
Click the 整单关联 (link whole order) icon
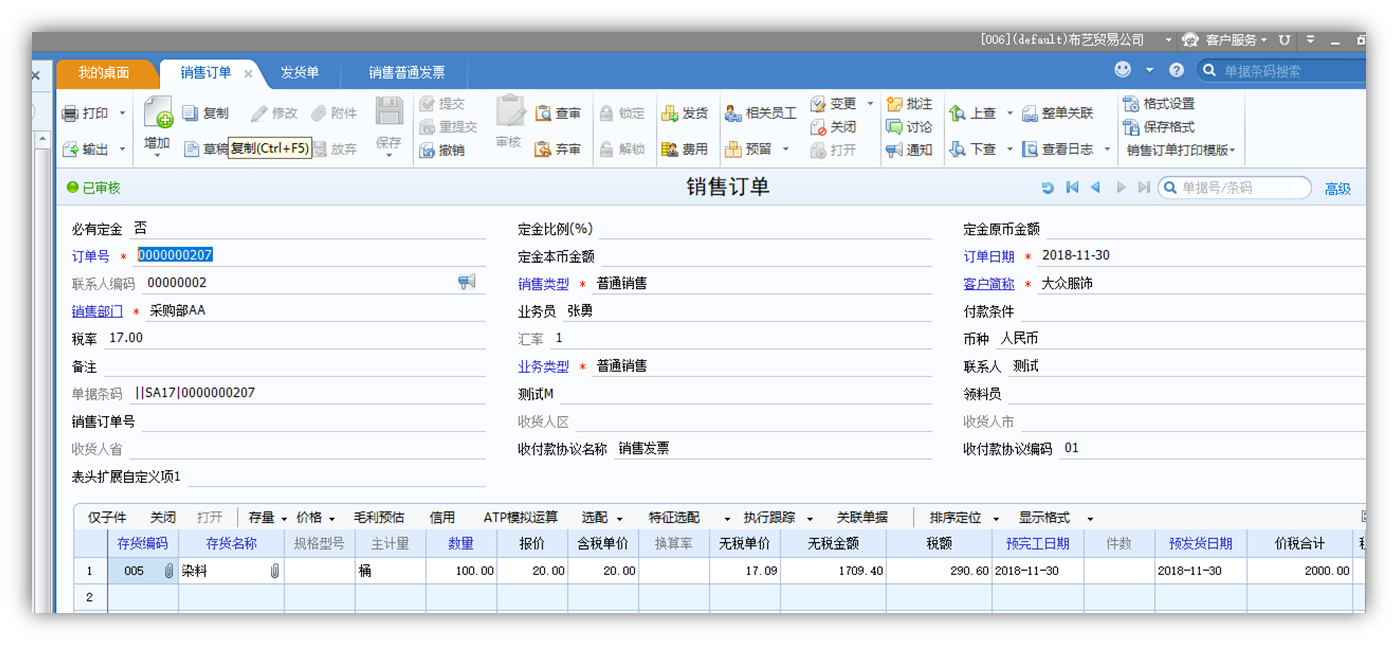pyautogui.click(x=1030, y=113)
